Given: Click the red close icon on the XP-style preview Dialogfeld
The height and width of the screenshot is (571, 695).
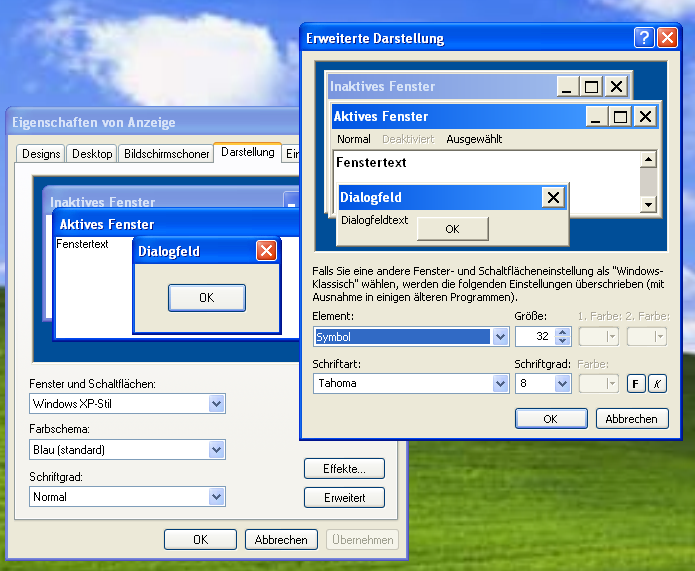Looking at the screenshot, I should click(x=266, y=251).
